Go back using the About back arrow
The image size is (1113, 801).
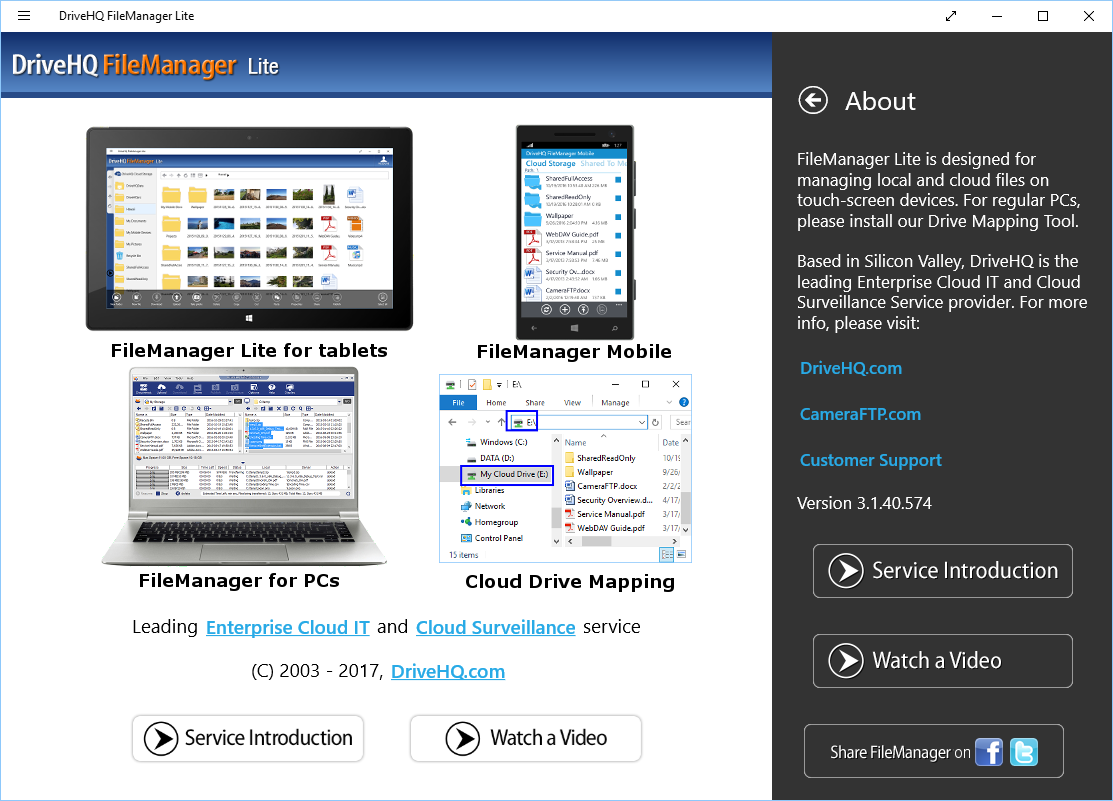[812, 100]
